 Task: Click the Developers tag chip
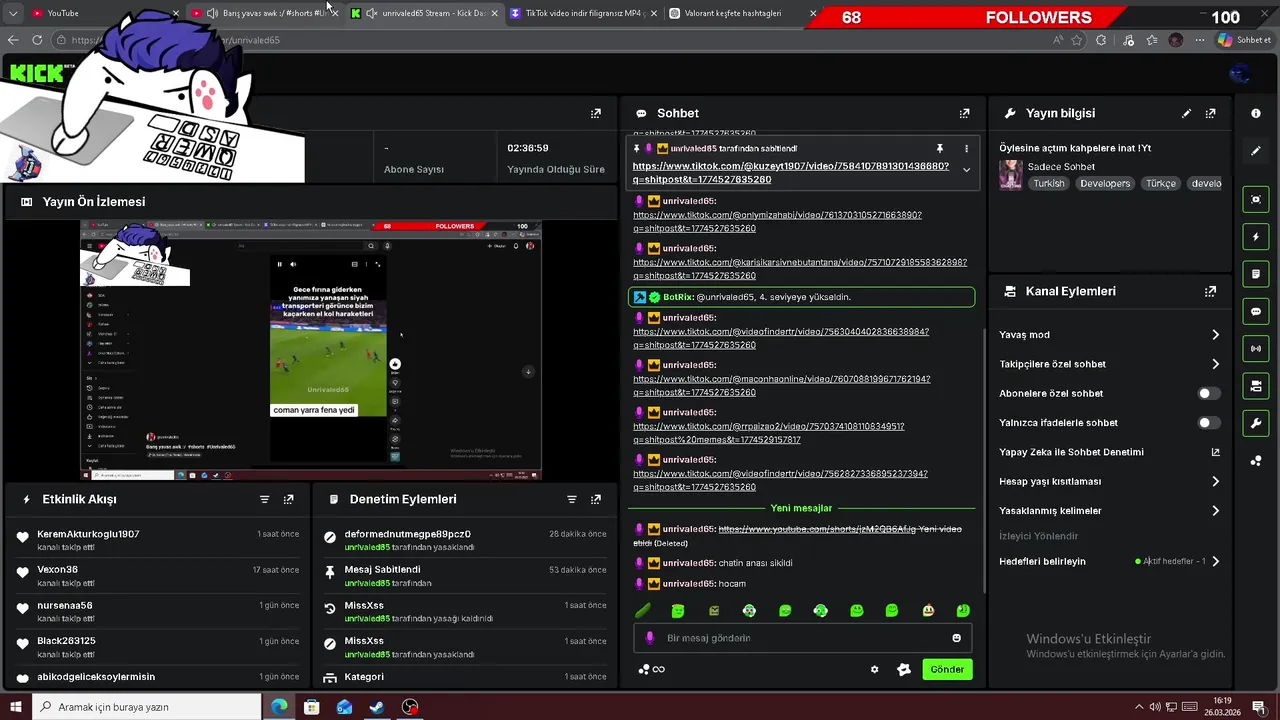(1105, 184)
